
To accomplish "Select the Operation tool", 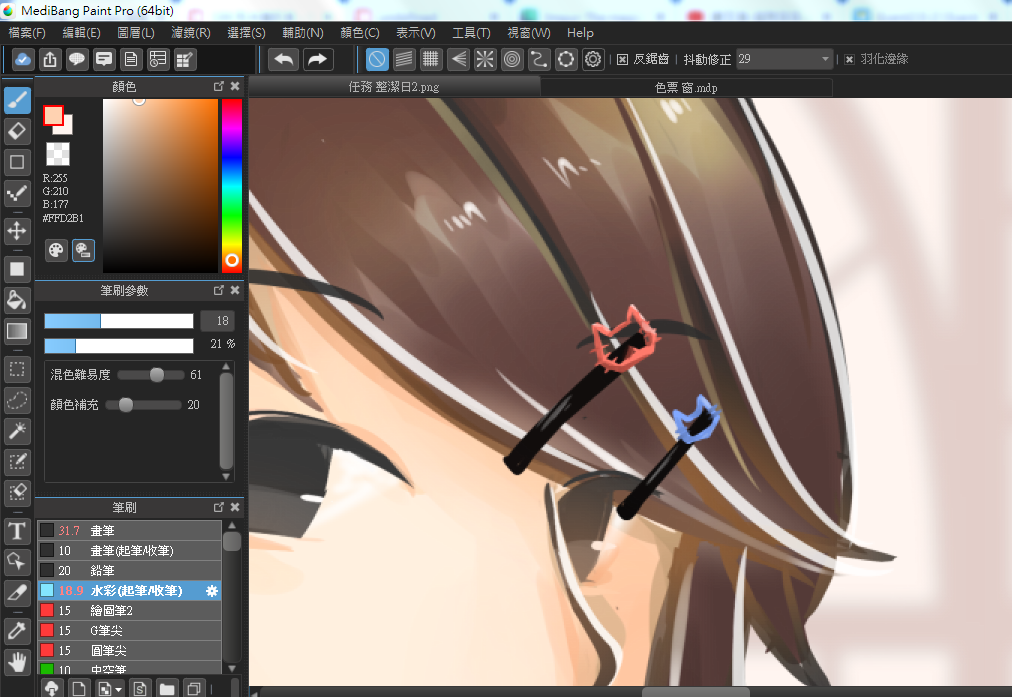I will pyautogui.click(x=17, y=561).
